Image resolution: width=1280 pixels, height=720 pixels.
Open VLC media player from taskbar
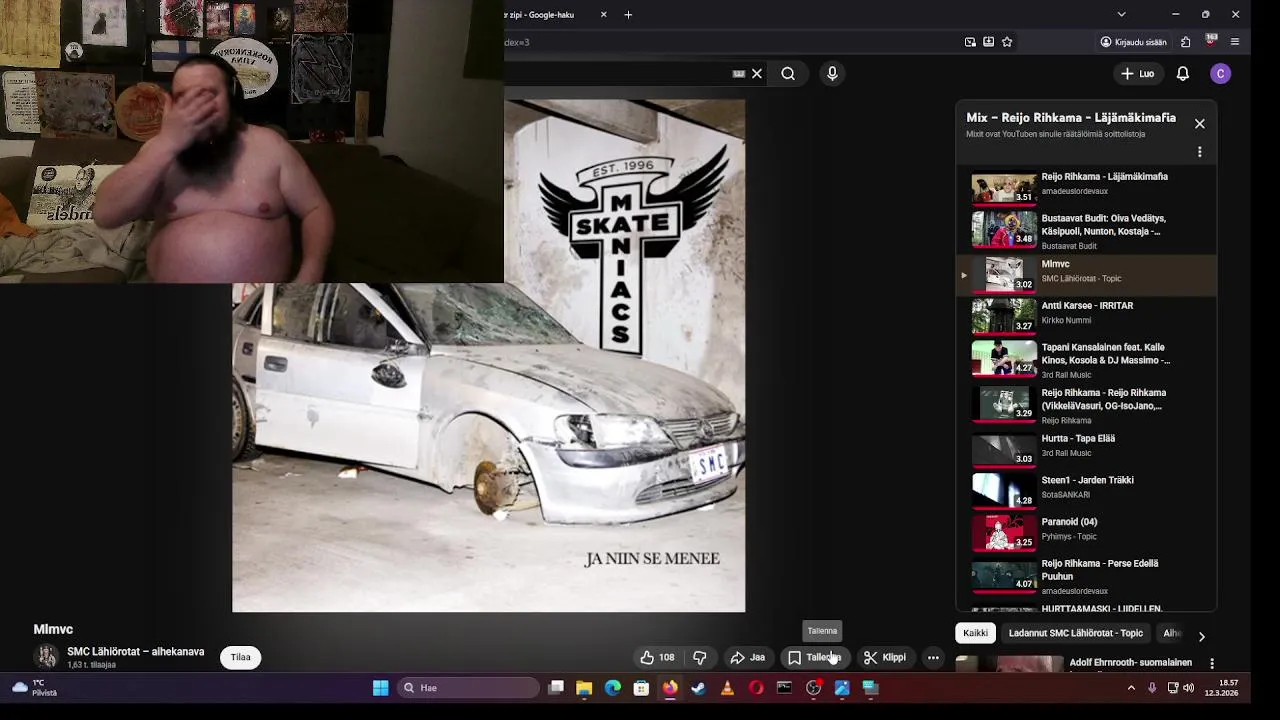(x=727, y=688)
